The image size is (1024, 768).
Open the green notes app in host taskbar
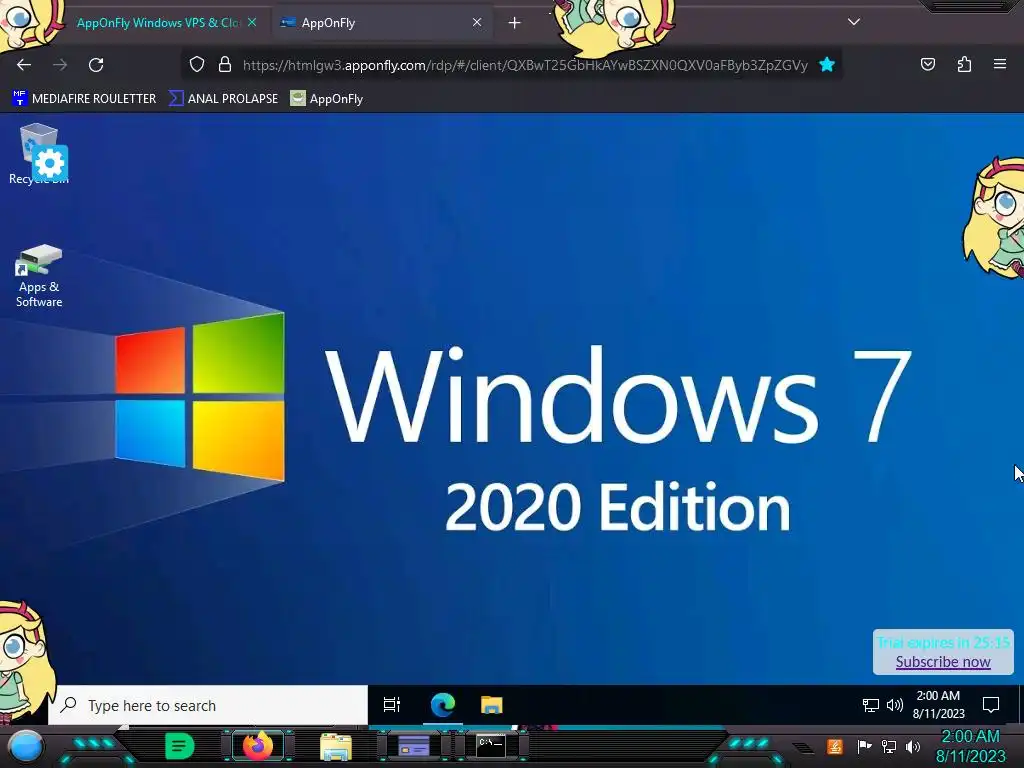179,746
